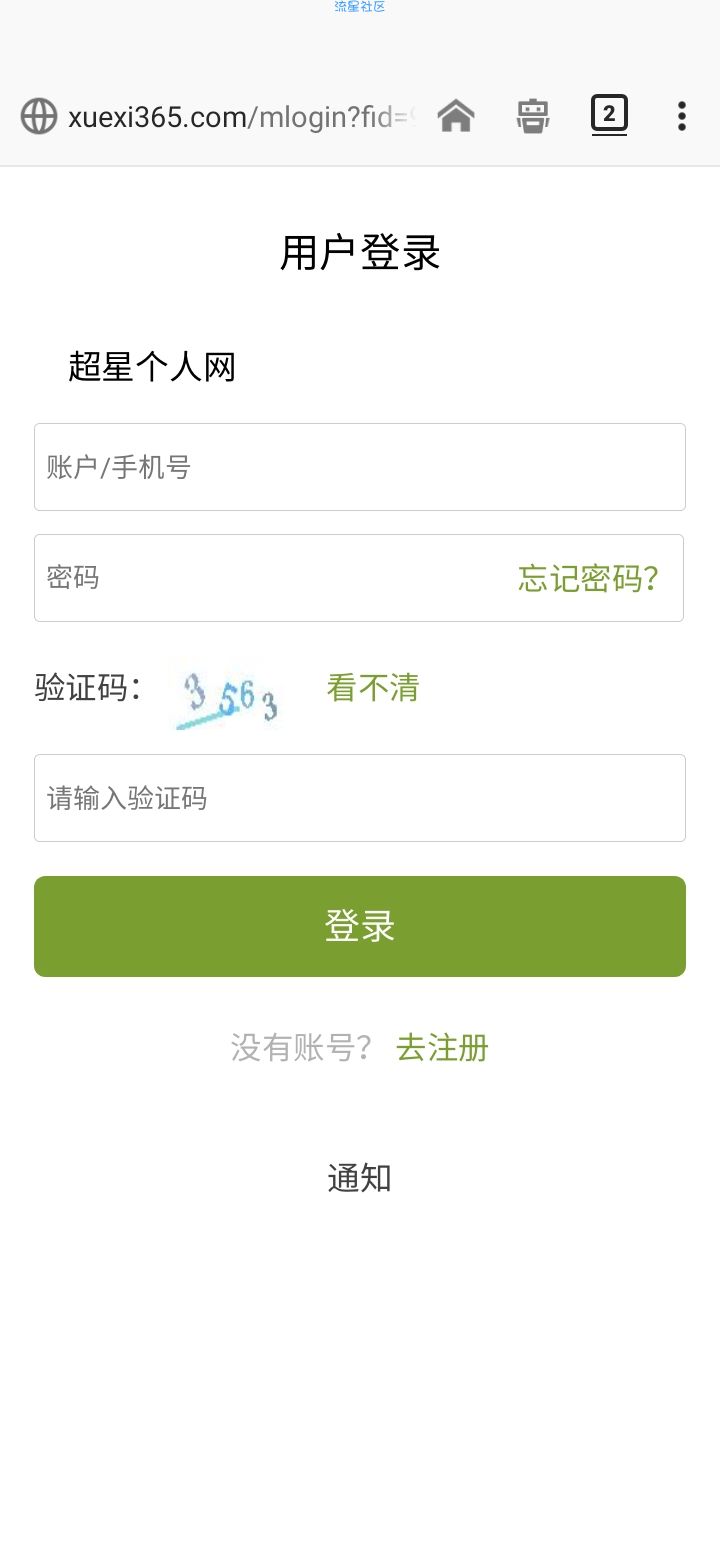
Task: Click the 验证码: label
Action: (x=88, y=688)
